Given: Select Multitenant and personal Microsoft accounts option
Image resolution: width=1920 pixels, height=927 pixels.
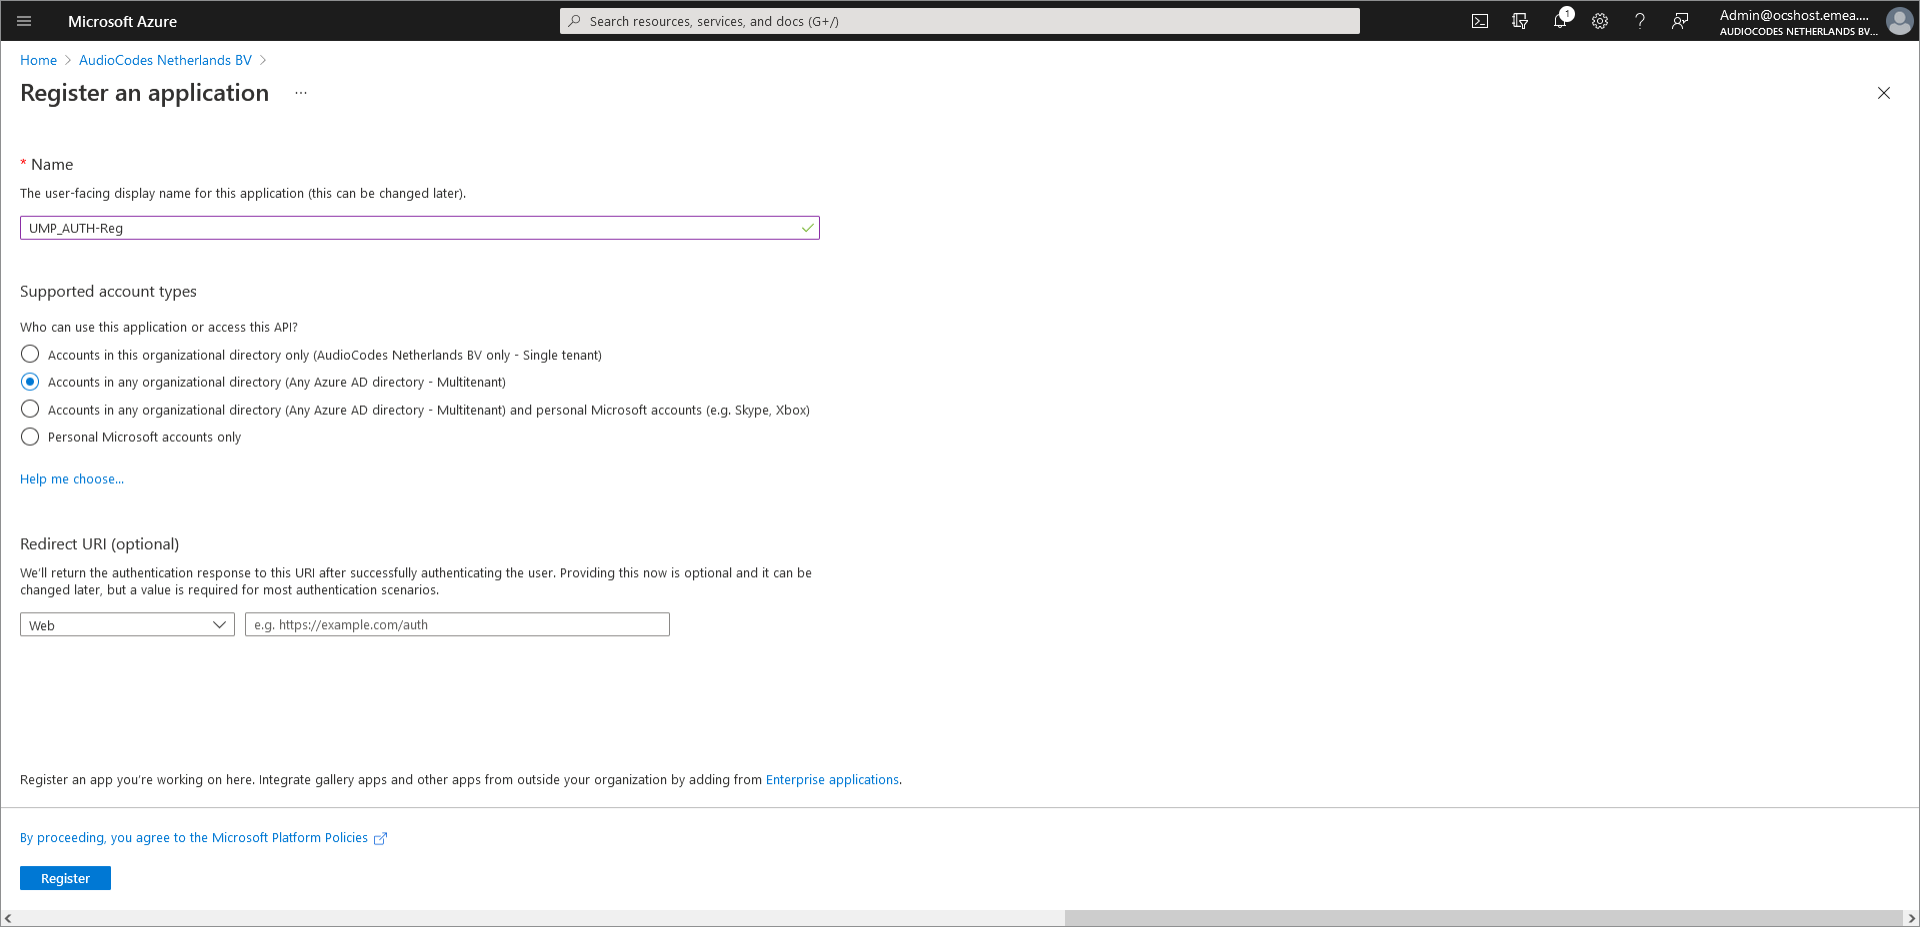Looking at the screenshot, I should [x=30, y=409].
